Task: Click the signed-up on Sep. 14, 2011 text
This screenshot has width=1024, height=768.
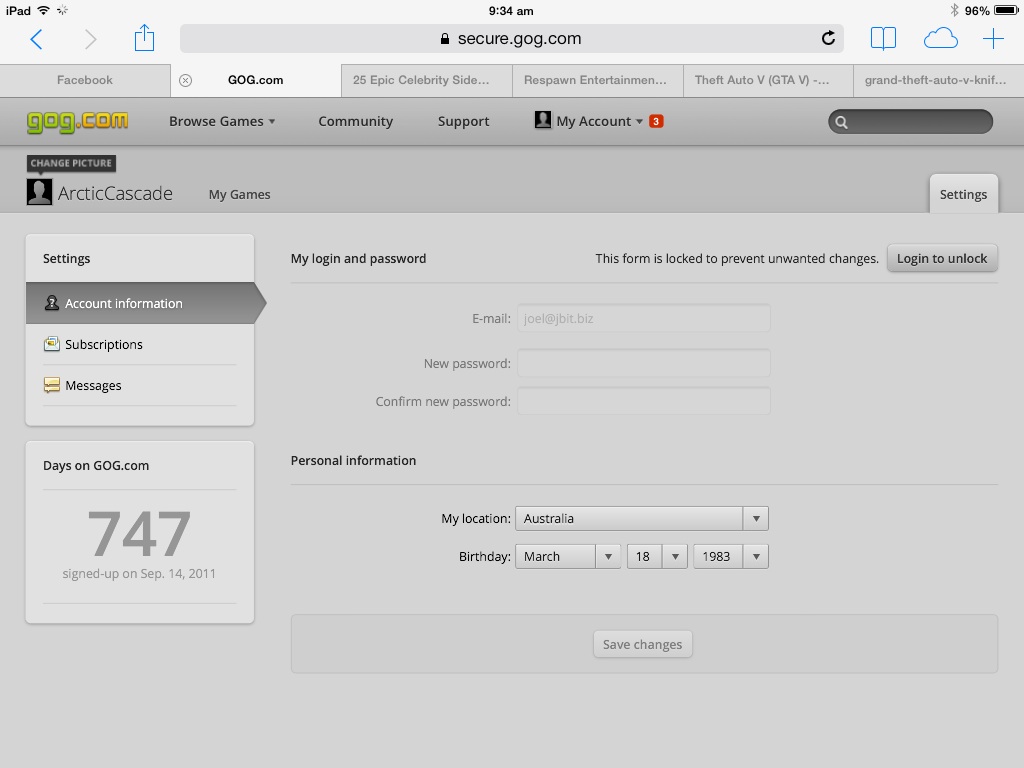Action: coord(139,573)
